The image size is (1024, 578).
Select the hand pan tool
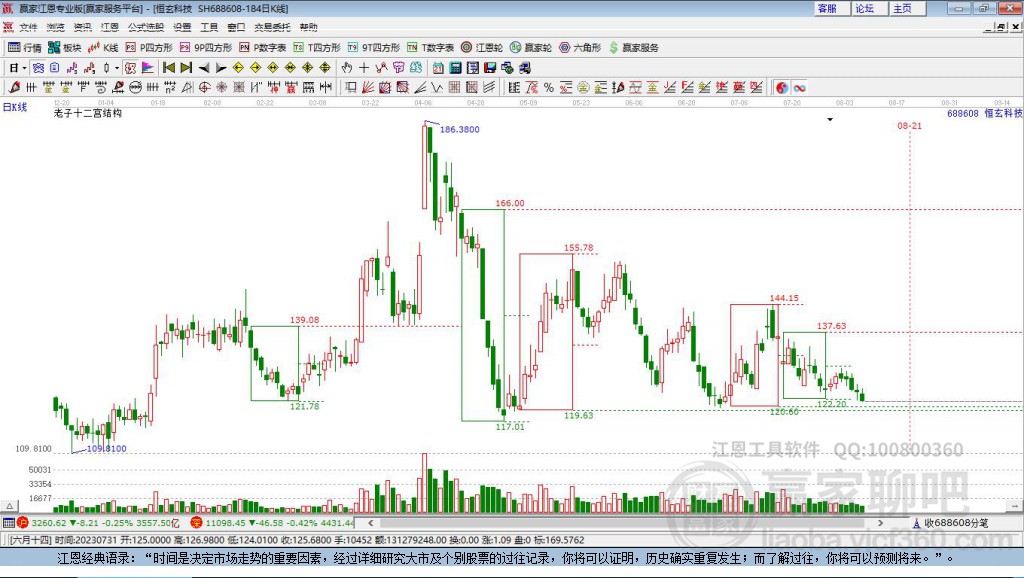tap(347, 67)
